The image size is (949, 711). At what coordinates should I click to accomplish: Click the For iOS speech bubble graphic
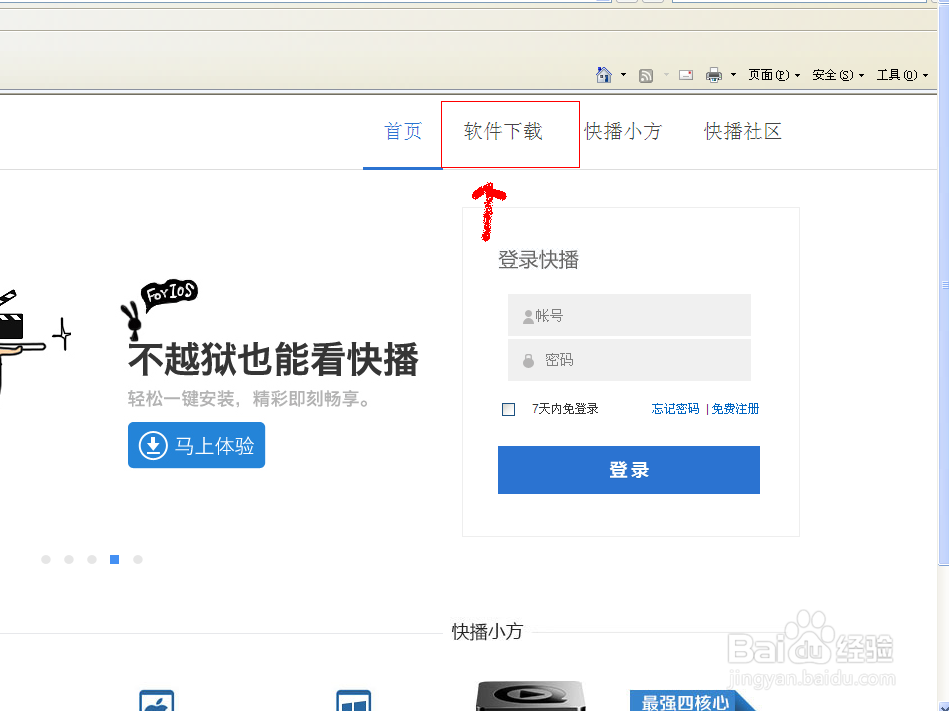point(169,295)
